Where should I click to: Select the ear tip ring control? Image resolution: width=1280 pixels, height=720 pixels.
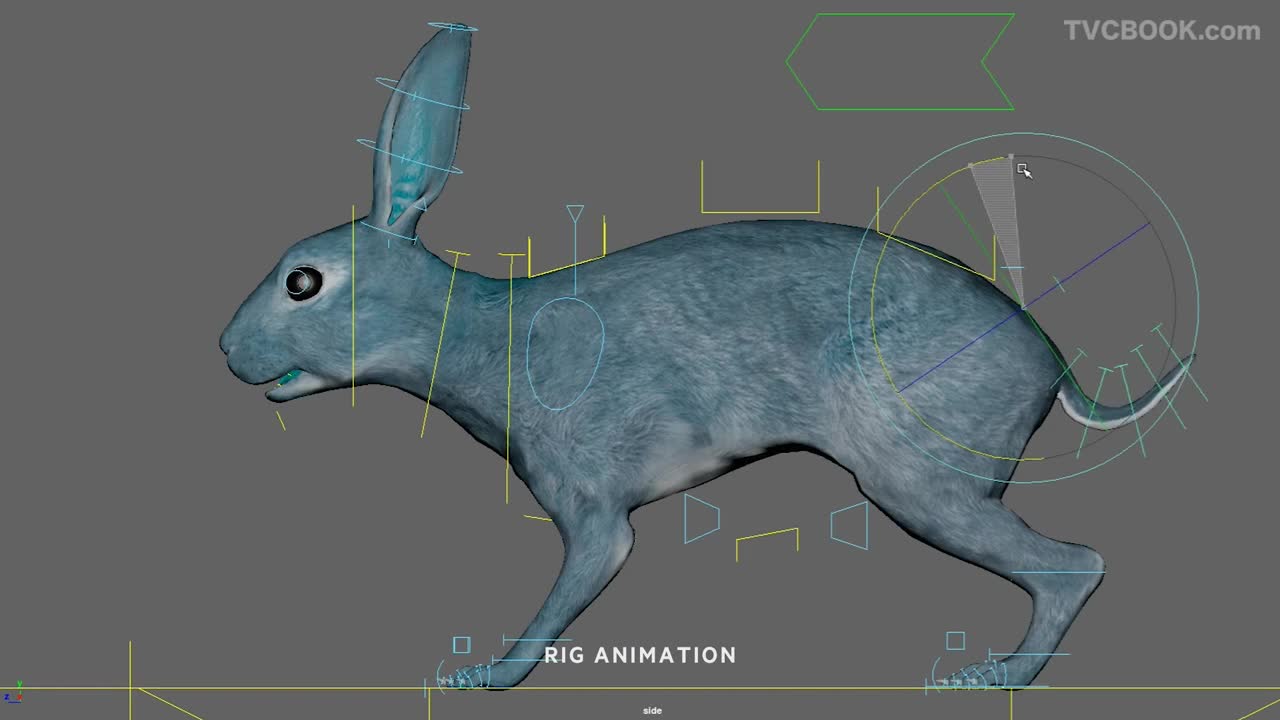[452, 27]
